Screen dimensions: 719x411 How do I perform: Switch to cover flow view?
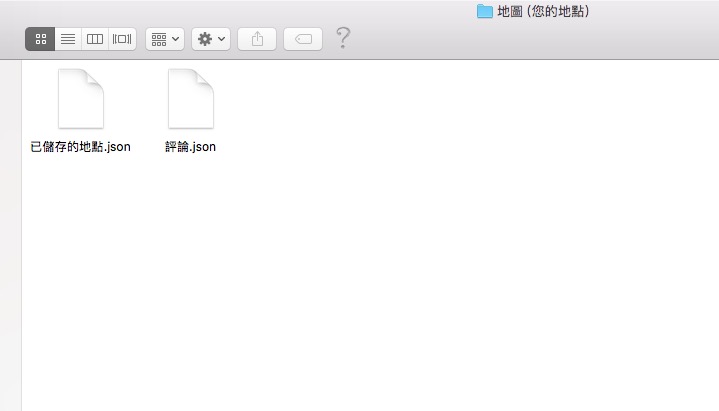click(x=122, y=39)
